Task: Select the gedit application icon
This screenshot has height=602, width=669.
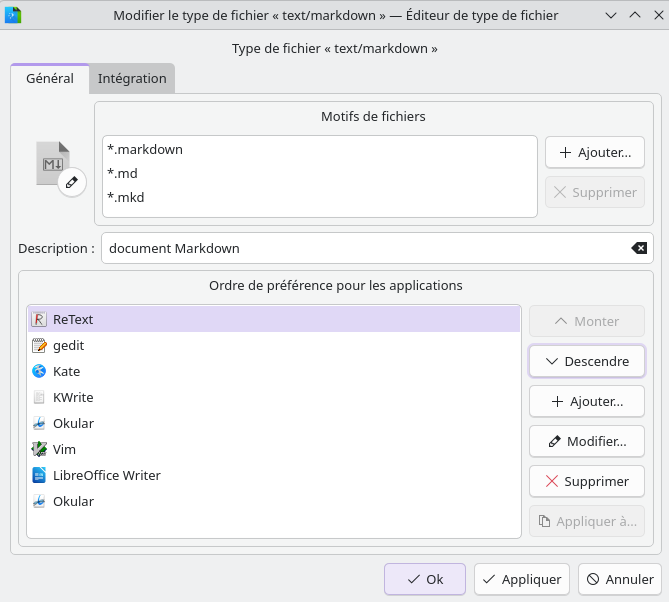Action: point(39,345)
